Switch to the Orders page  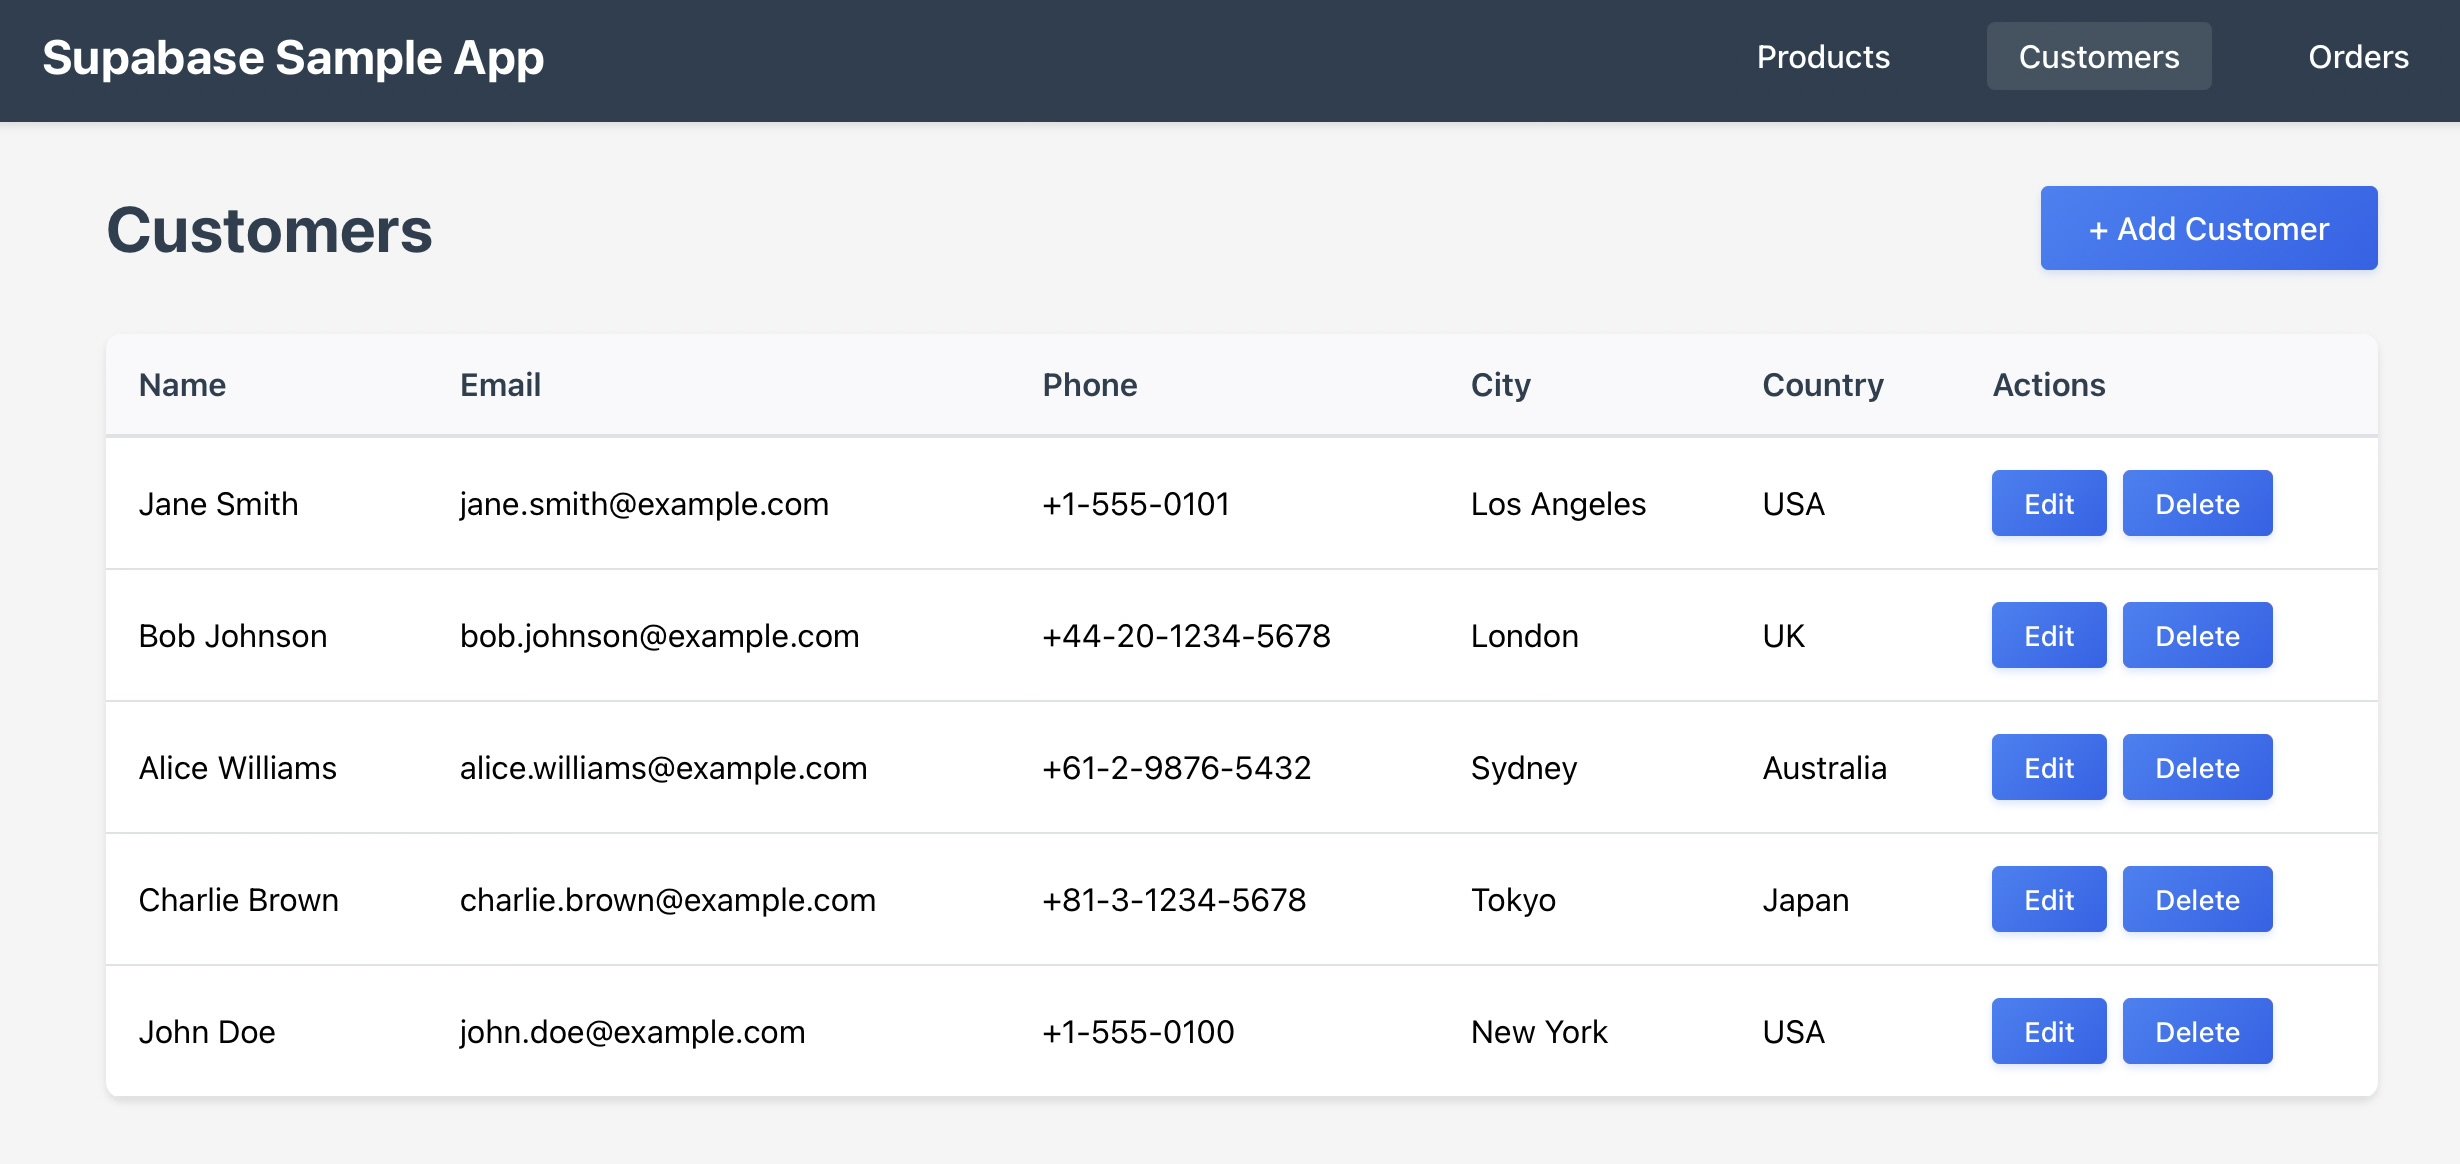(2357, 57)
